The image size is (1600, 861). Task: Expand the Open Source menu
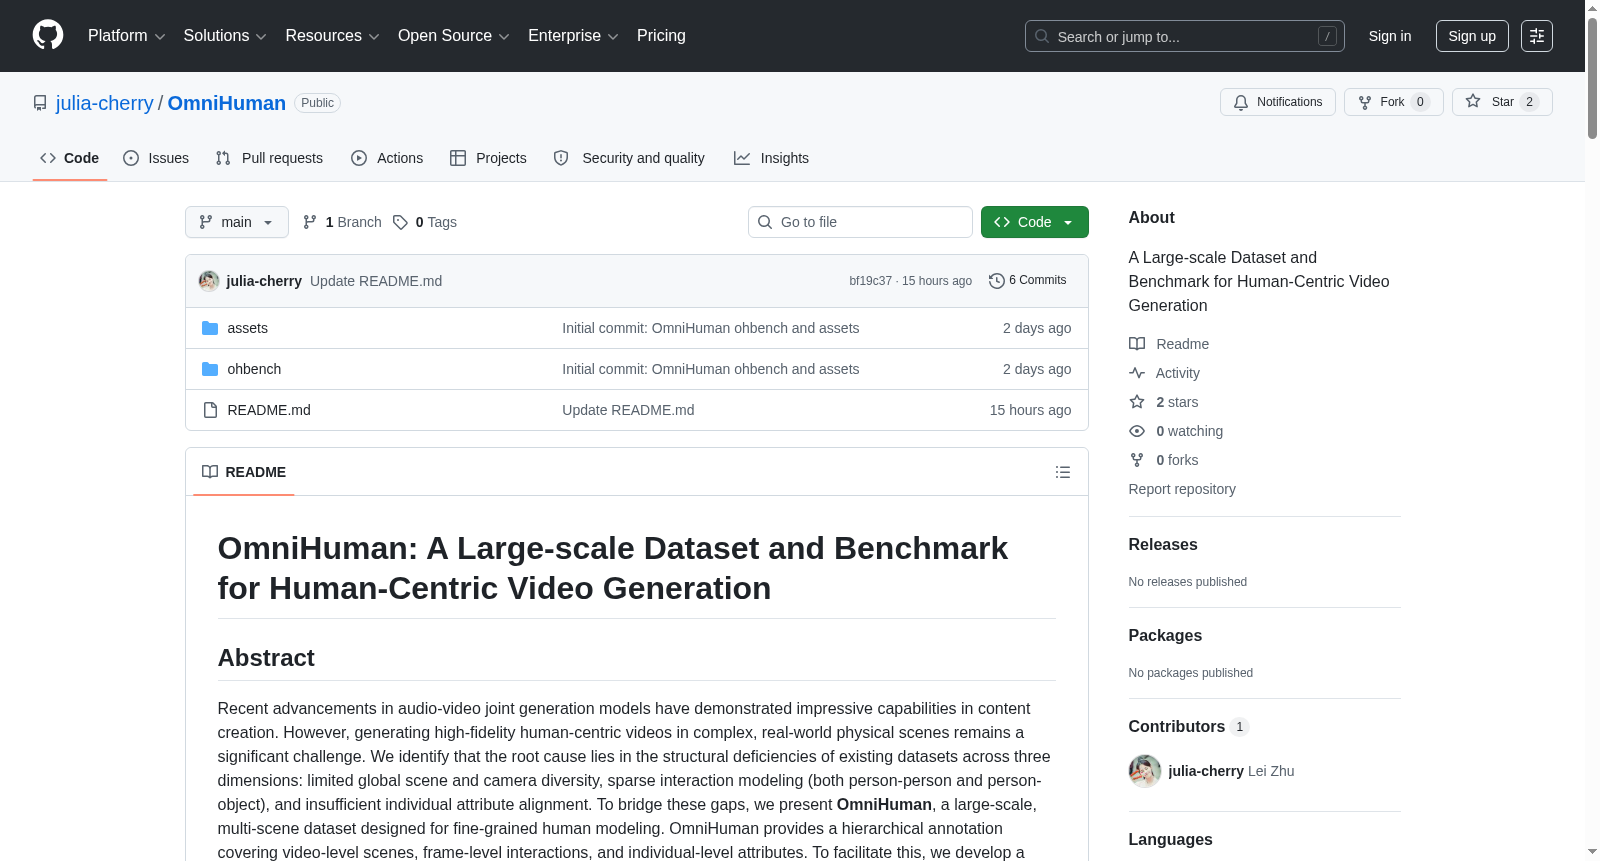(x=454, y=36)
